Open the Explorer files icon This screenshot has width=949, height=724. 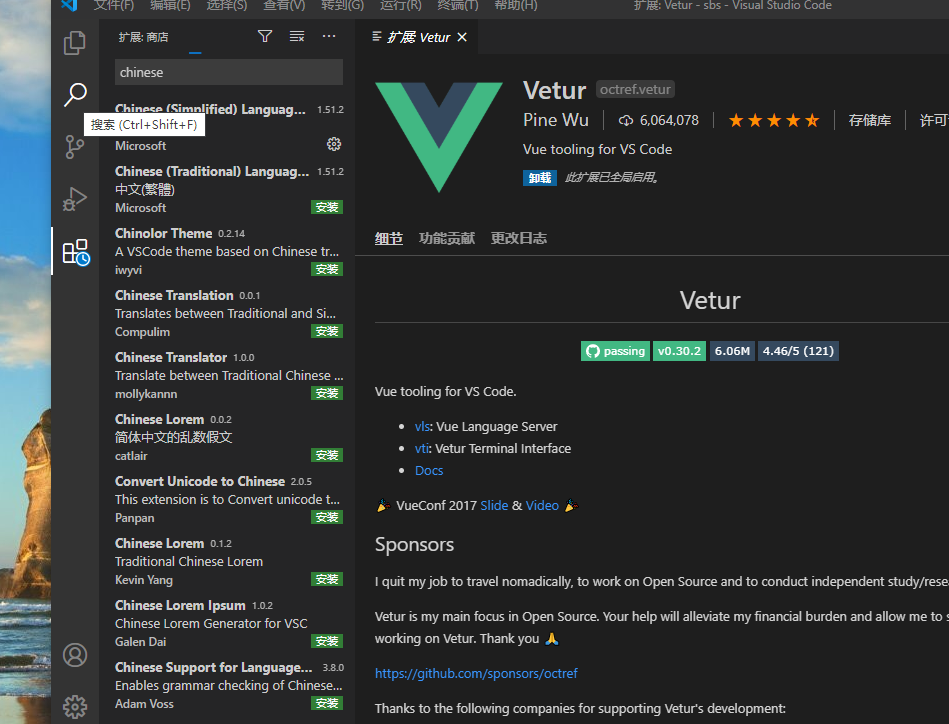click(x=75, y=43)
